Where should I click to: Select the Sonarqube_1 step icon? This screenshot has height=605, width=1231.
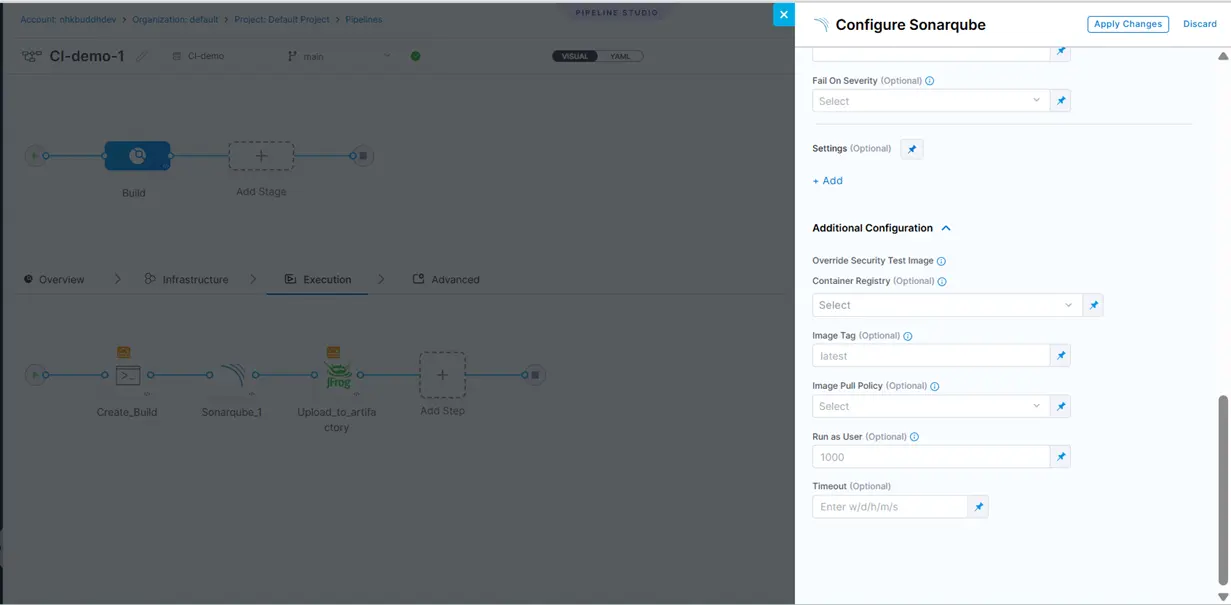click(x=232, y=376)
